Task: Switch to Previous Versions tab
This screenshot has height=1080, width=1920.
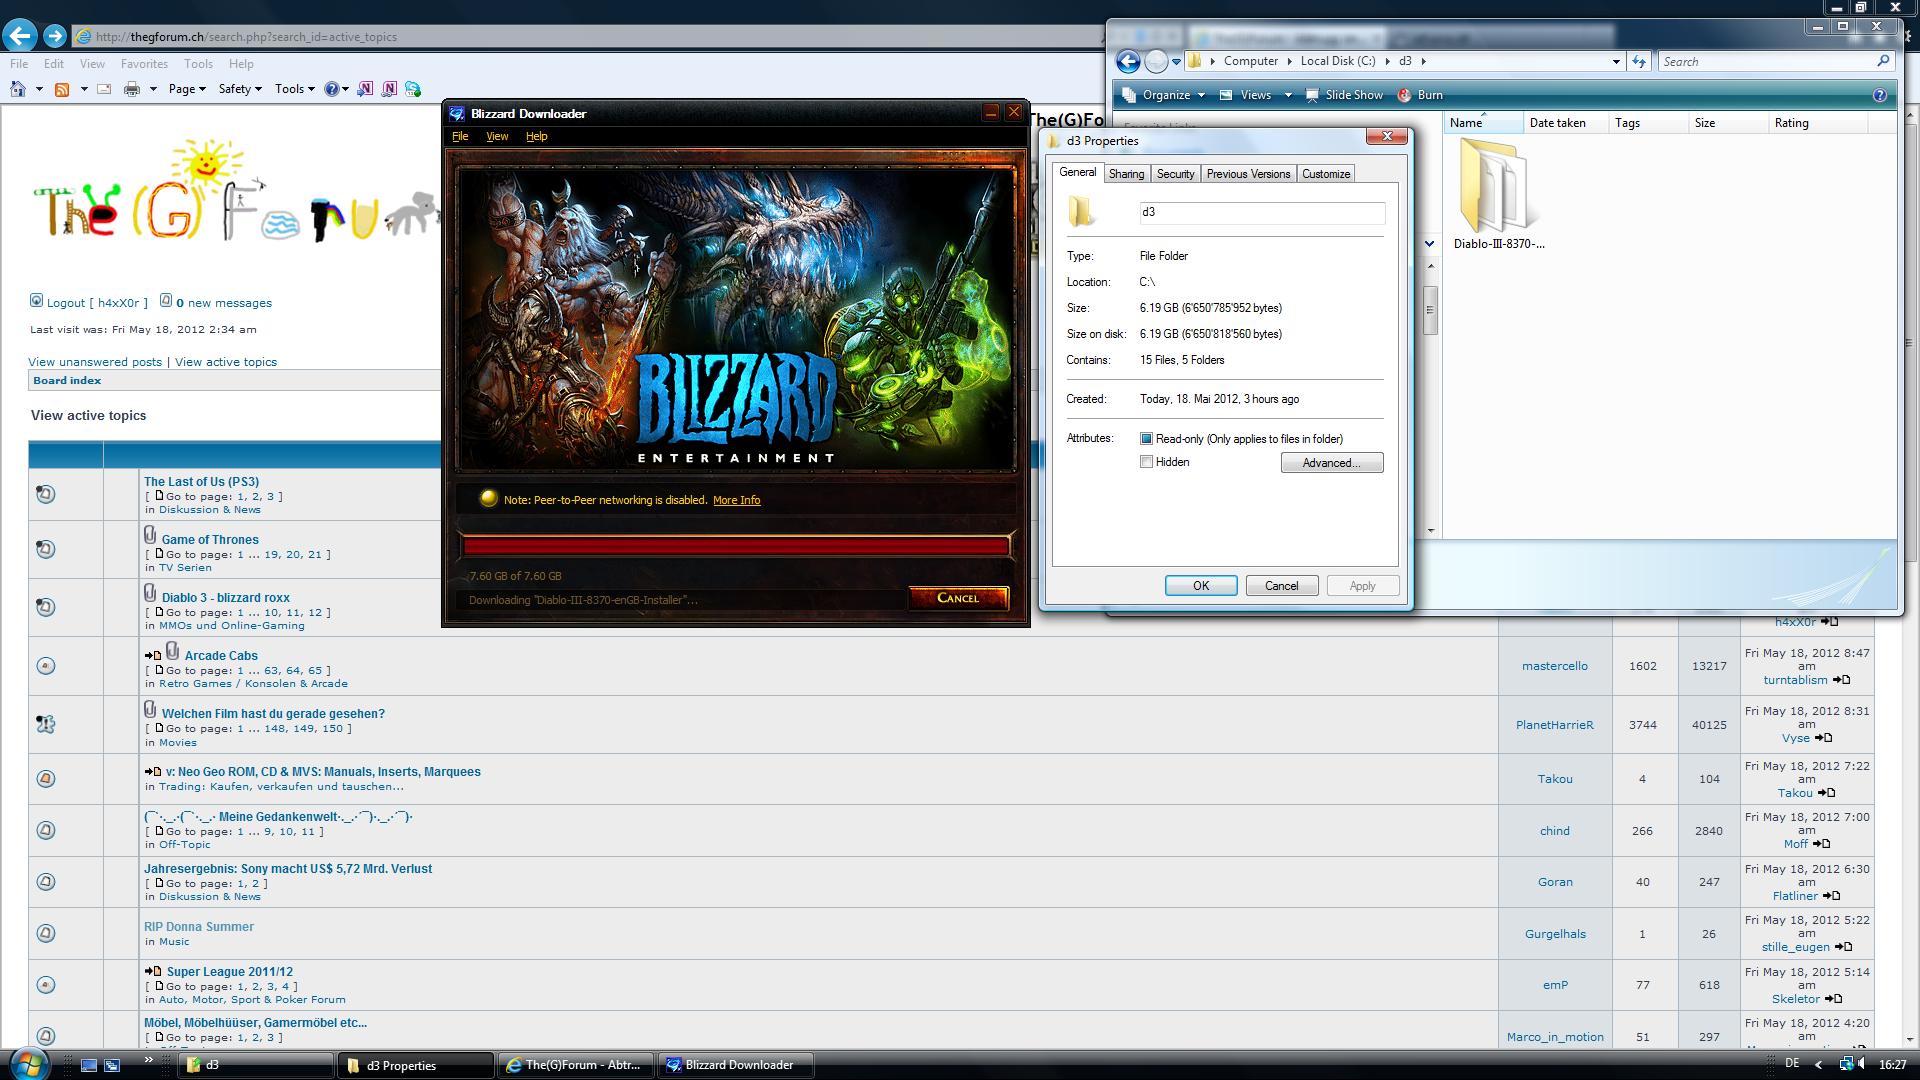Action: pyautogui.click(x=1248, y=174)
